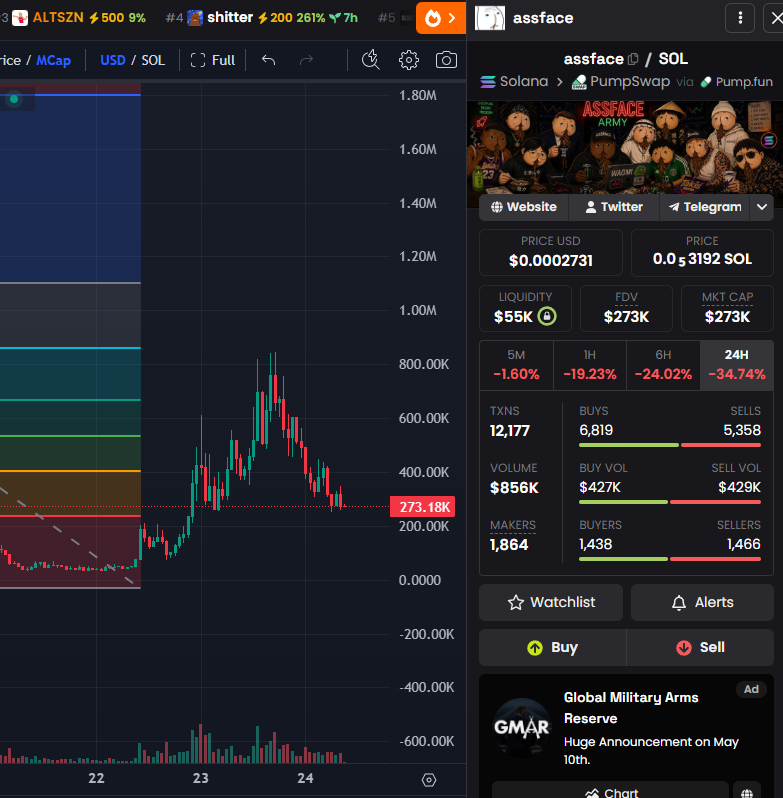Viewport: 783px width, 798px height.
Task: Switch chart currency to USD
Action: point(112,60)
